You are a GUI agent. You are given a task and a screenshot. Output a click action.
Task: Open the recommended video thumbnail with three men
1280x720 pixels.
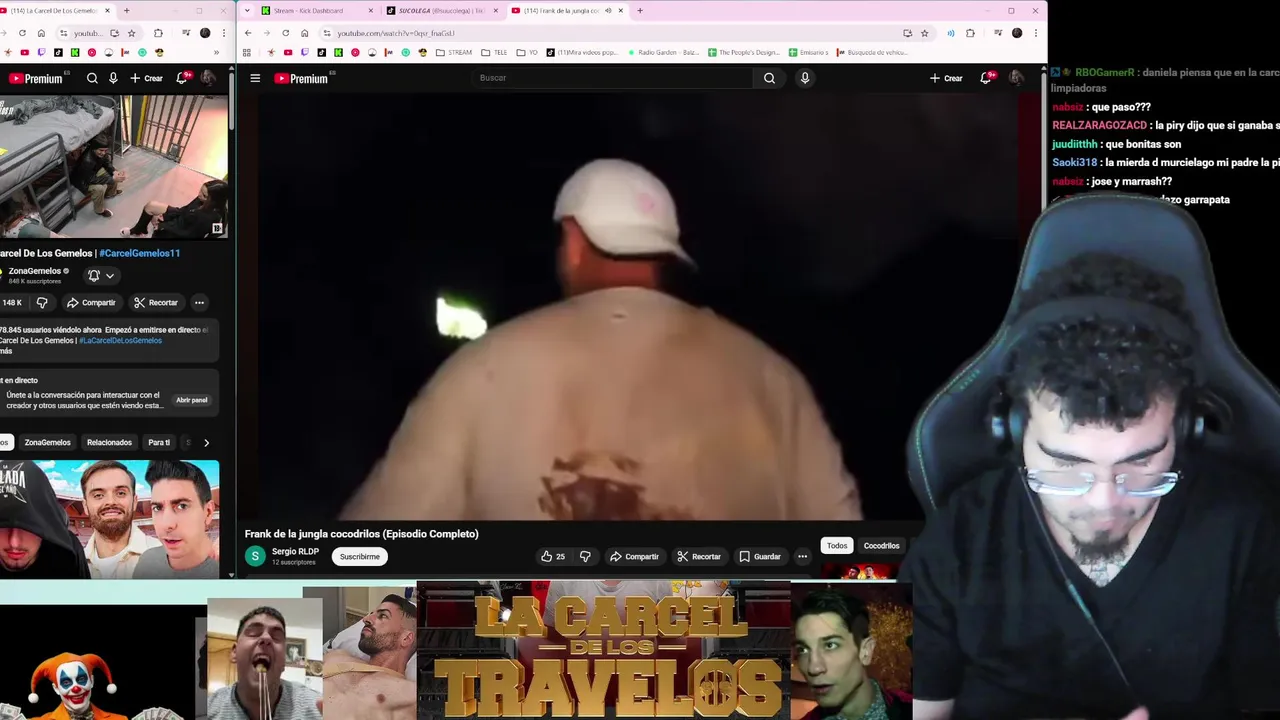coord(109,519)
